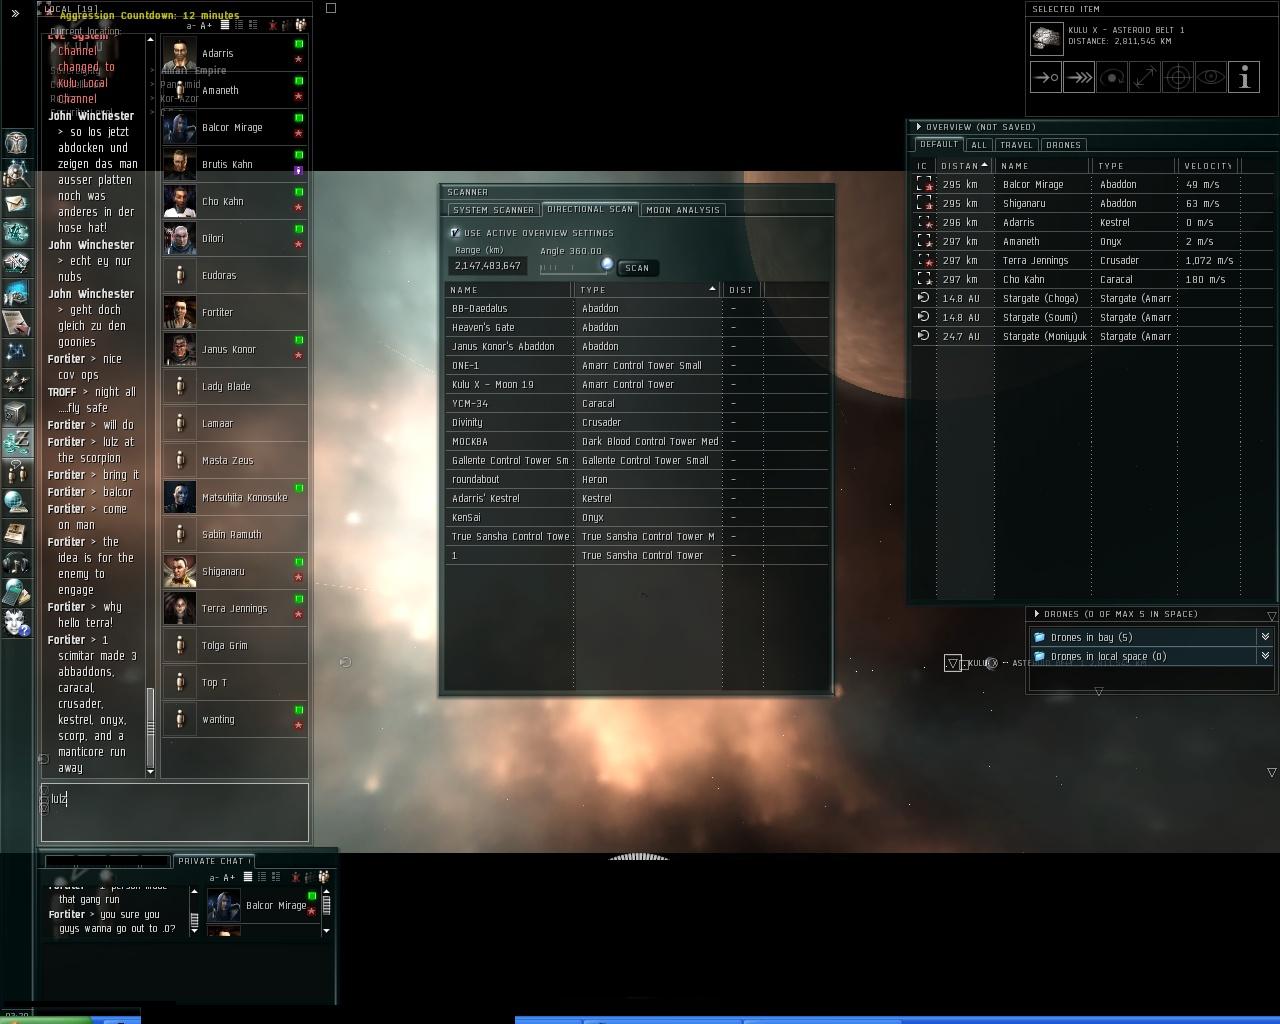Collapse the Overview panel via its triangle
The width and height of the screenshot is (1280, 1024).
(918, 127)
